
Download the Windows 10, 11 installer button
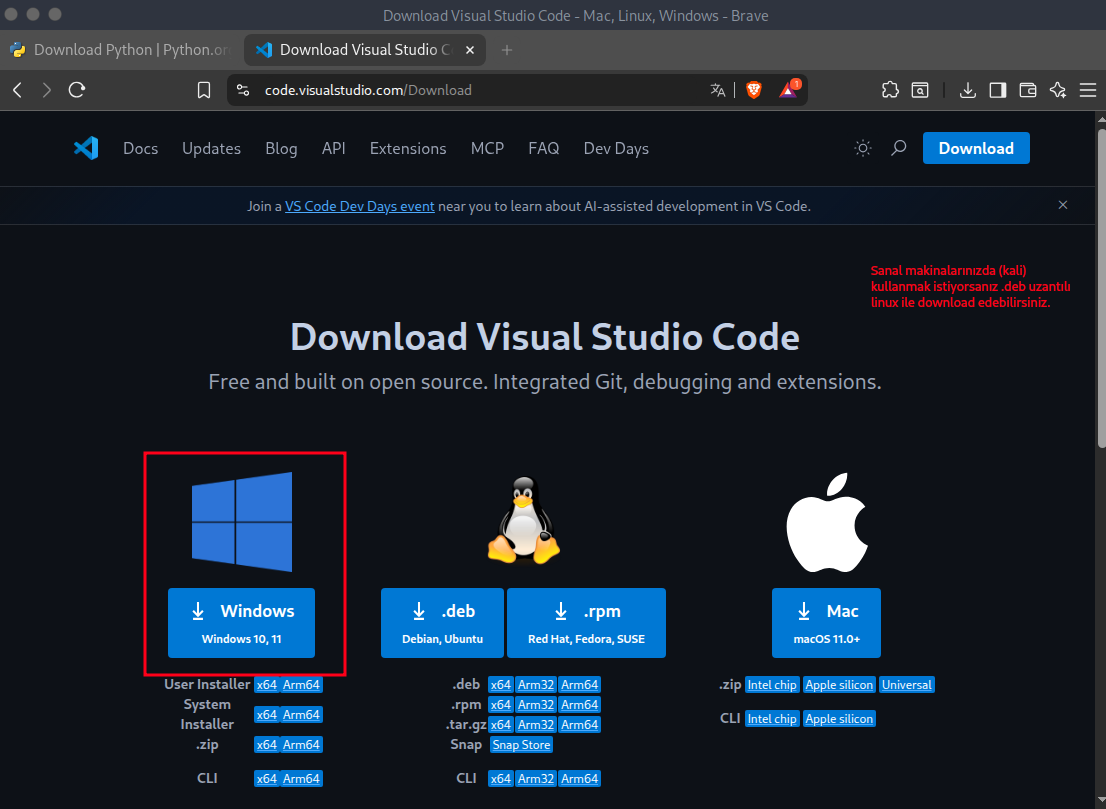(x=241, y=623)
